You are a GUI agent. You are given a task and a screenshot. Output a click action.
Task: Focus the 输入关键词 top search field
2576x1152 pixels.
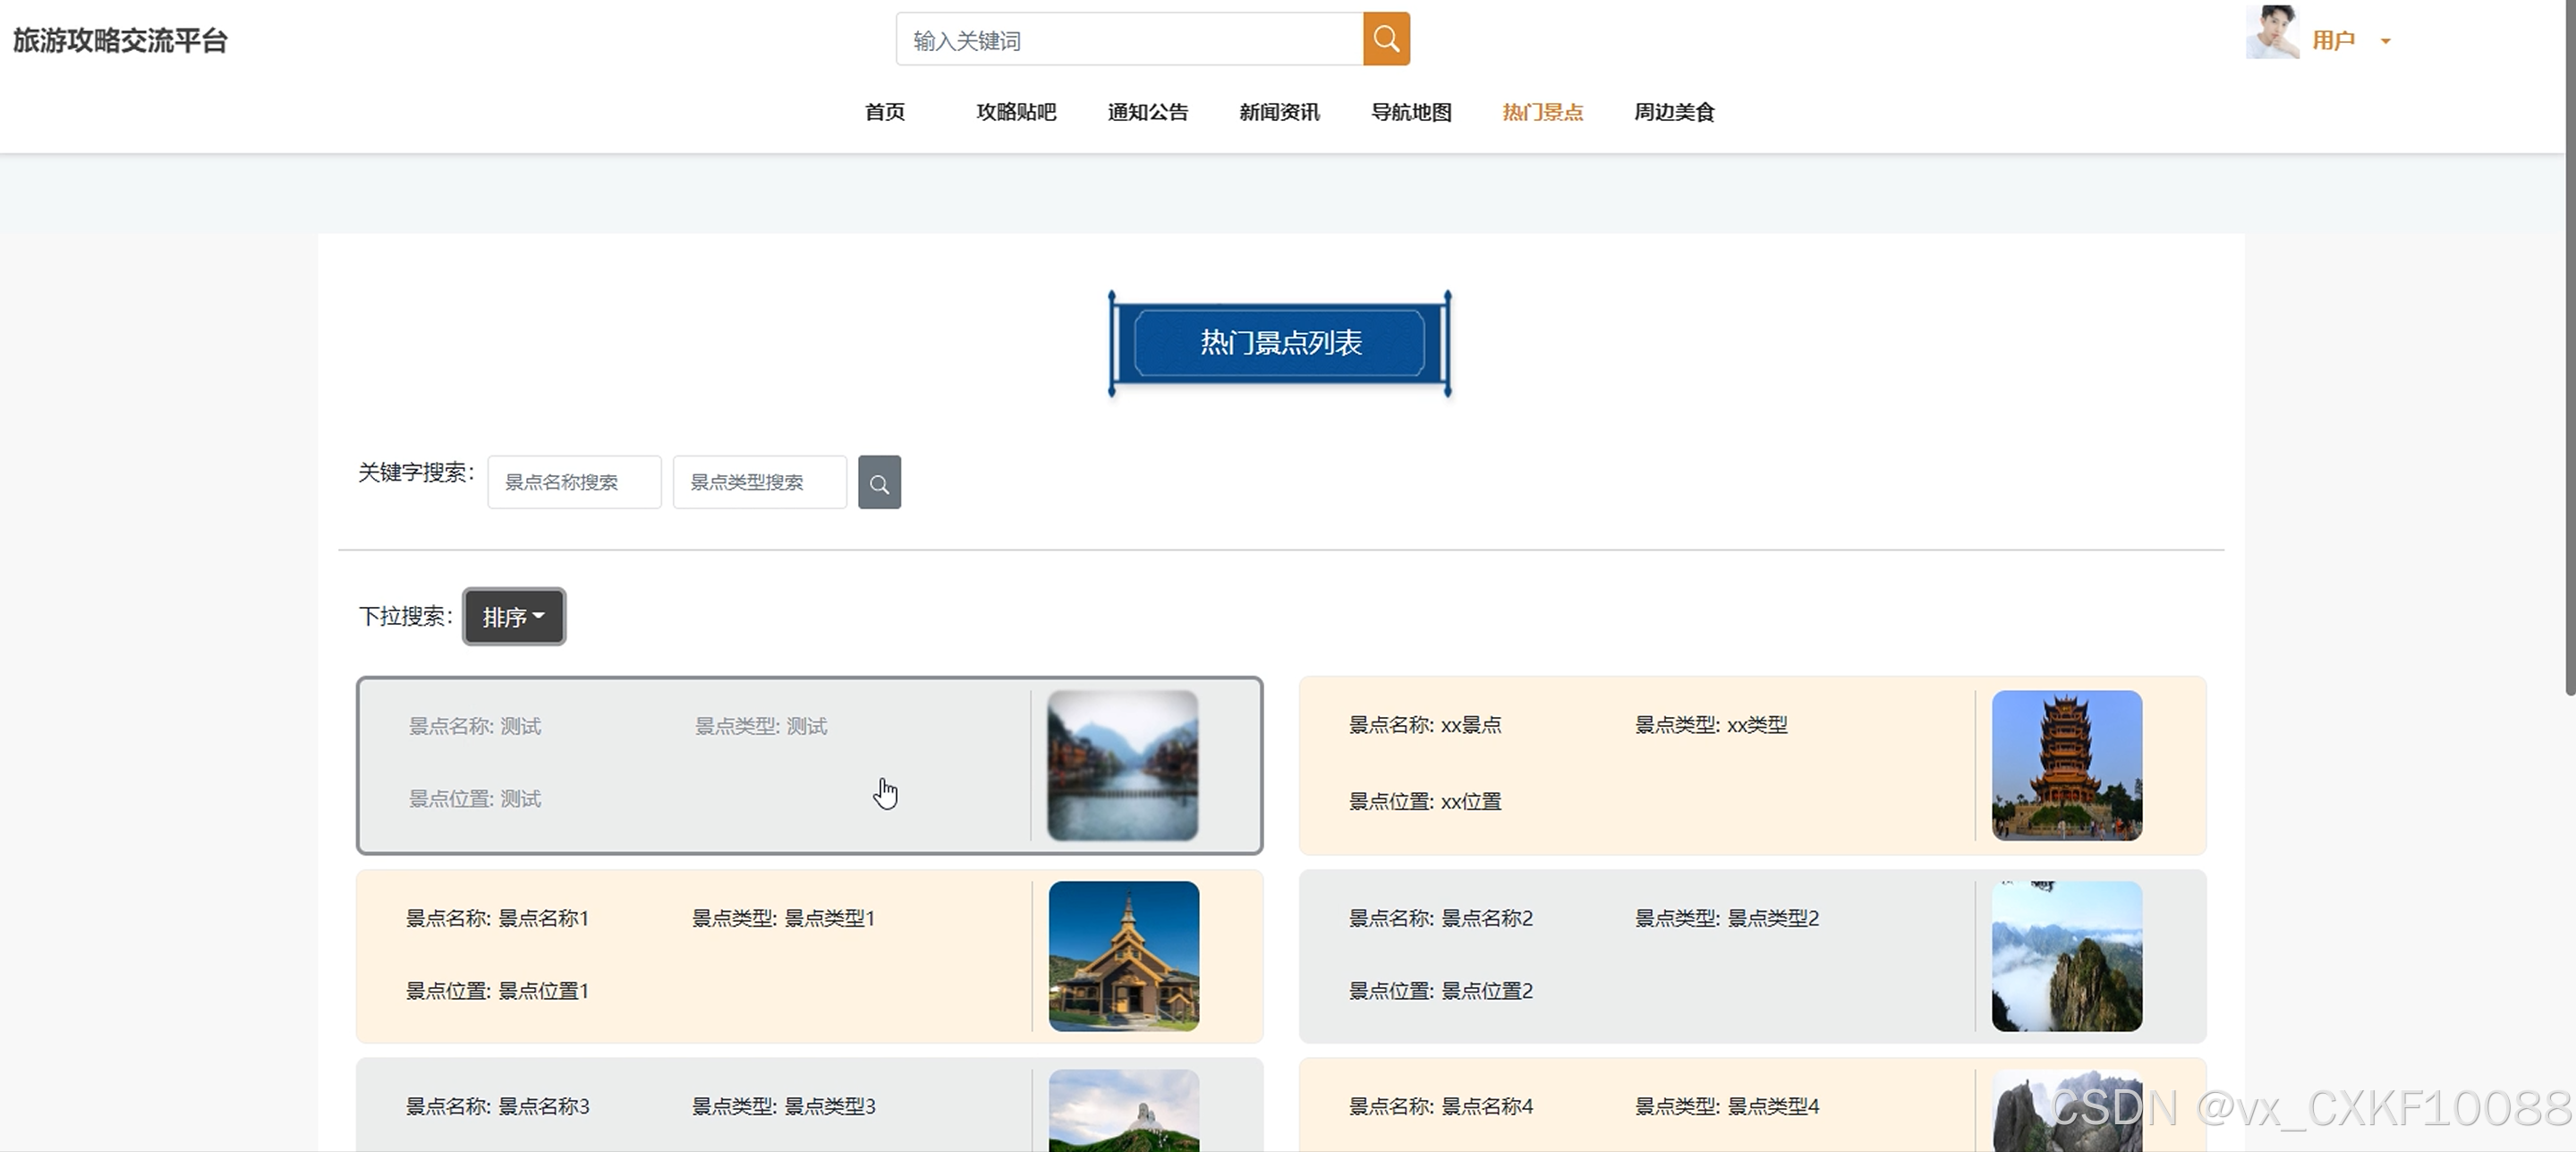click(x=1130, y=40)
